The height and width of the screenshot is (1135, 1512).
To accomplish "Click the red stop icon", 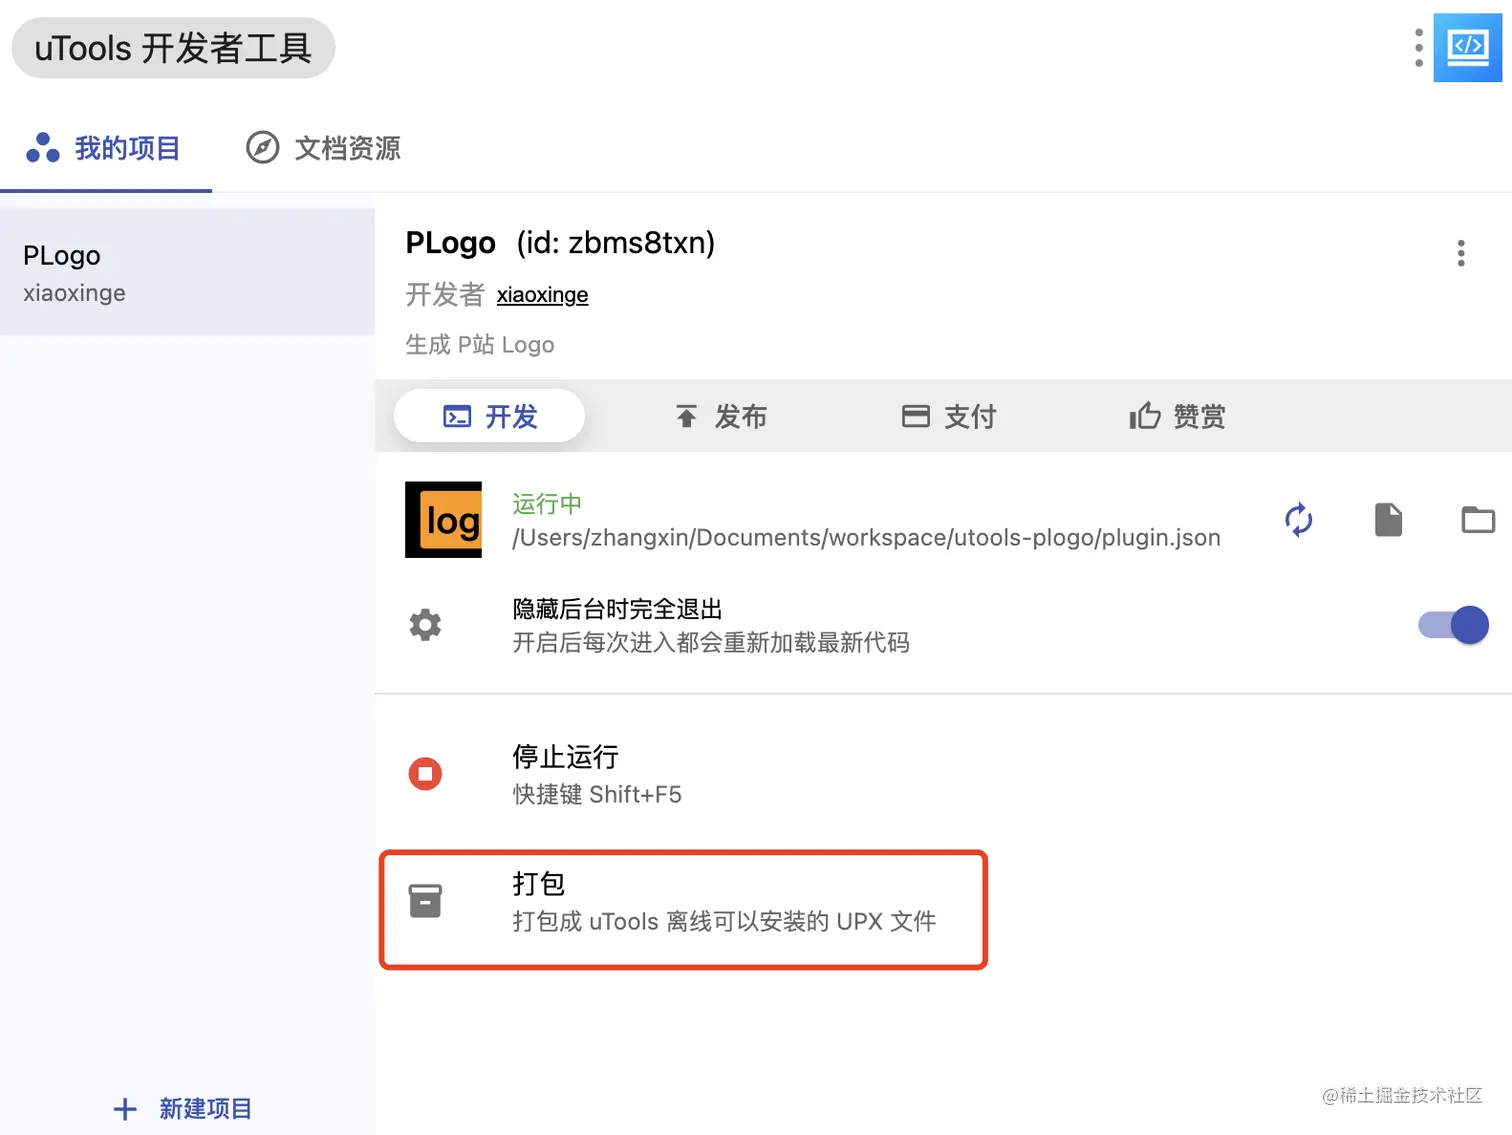I will tap(425, 773).
